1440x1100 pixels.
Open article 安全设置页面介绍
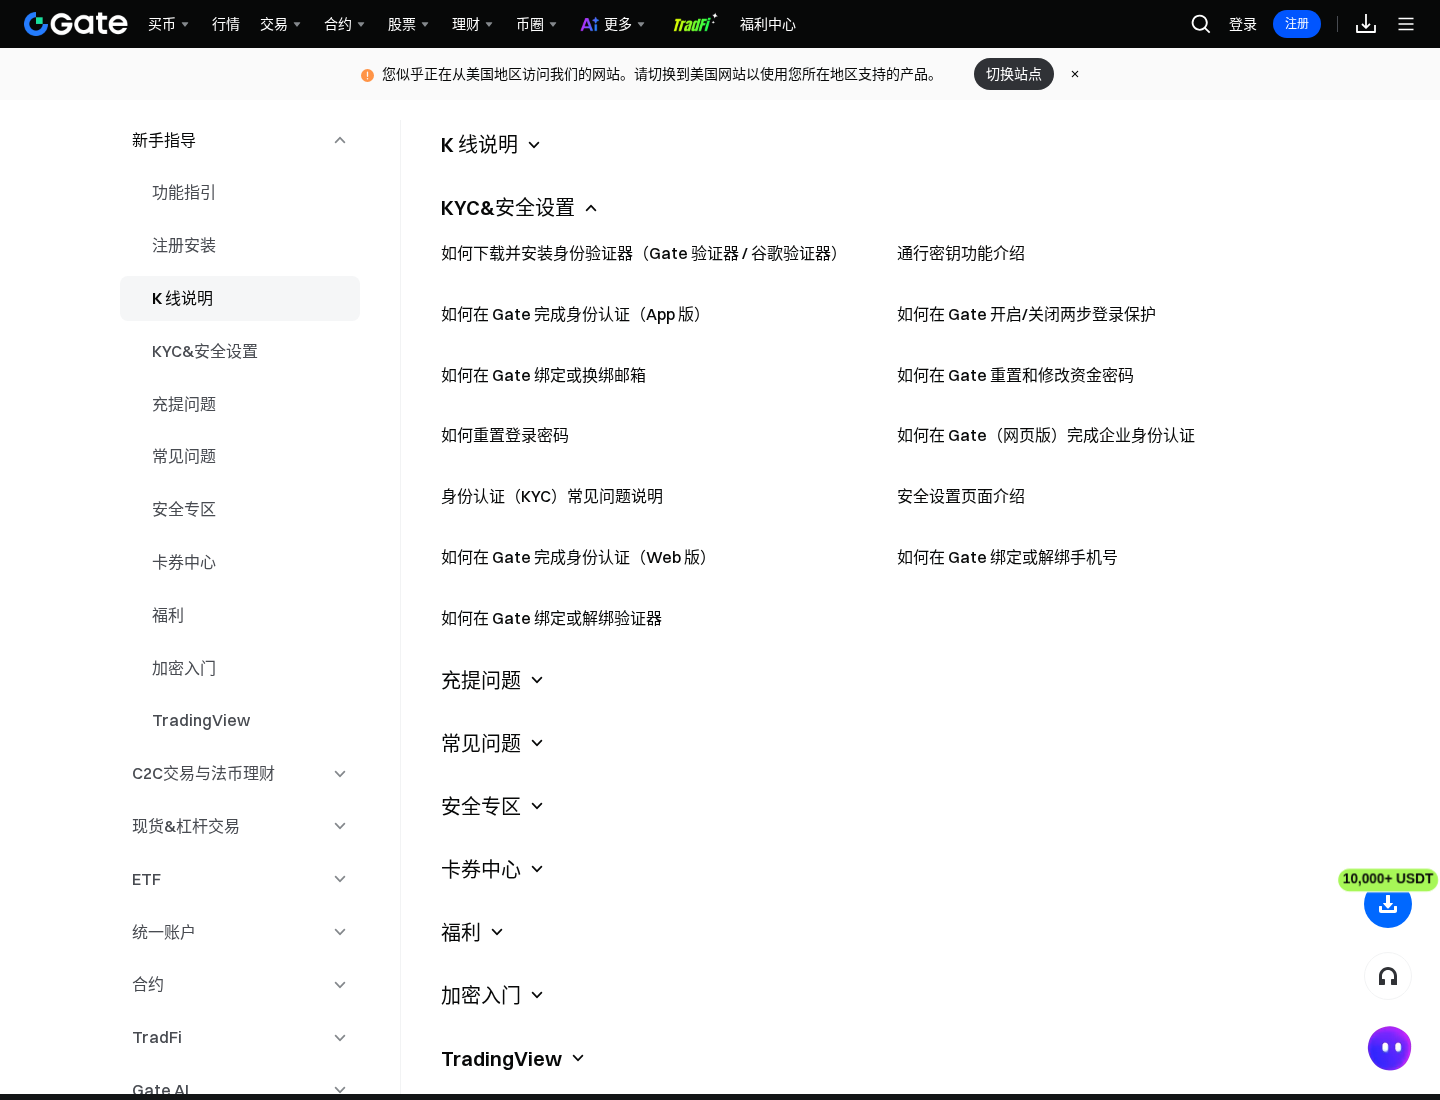click(x=961, y=496)
